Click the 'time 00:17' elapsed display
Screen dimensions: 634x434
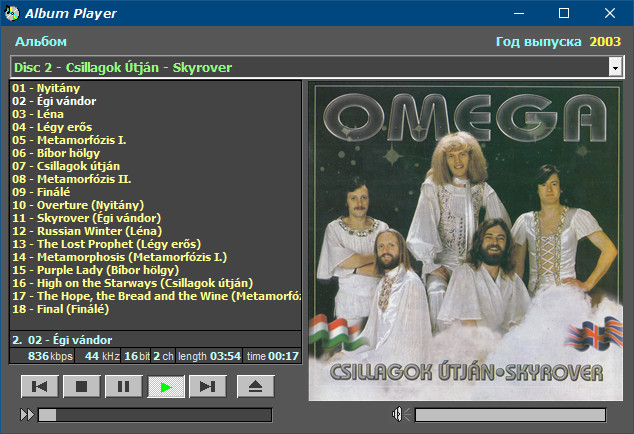(273, 356)
